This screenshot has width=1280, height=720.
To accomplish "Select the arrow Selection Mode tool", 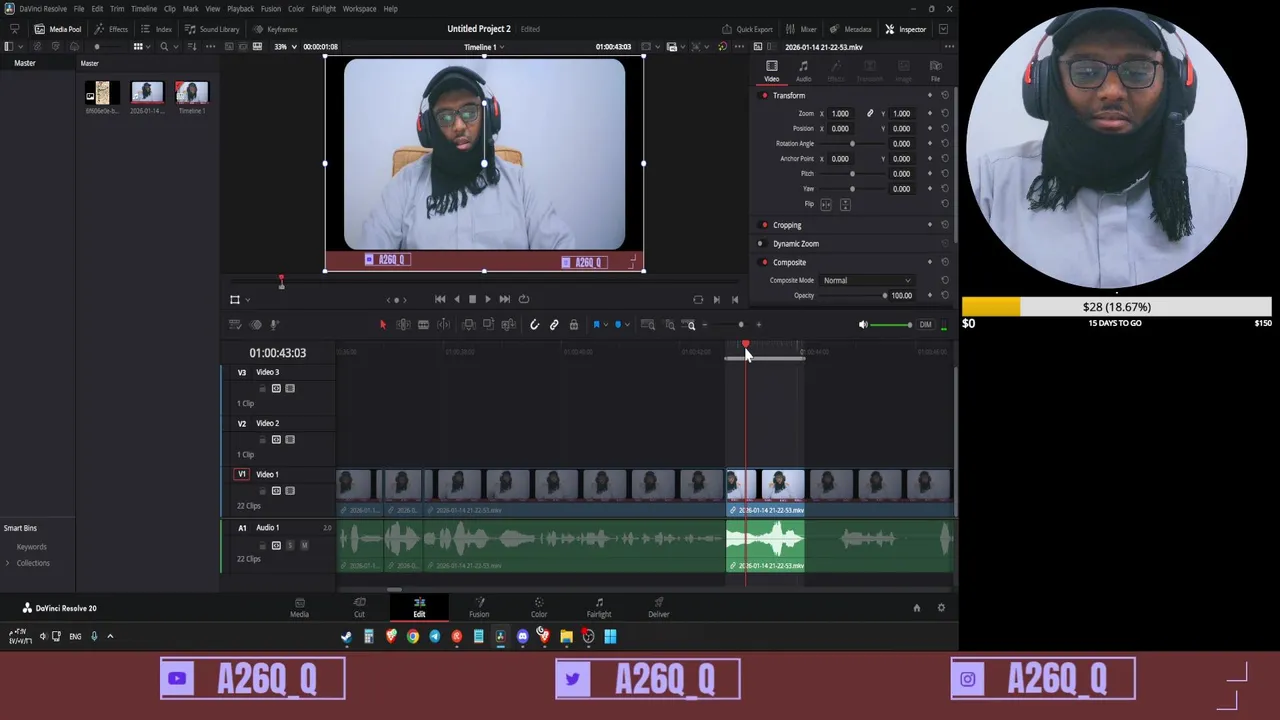I will click(382, 325).
